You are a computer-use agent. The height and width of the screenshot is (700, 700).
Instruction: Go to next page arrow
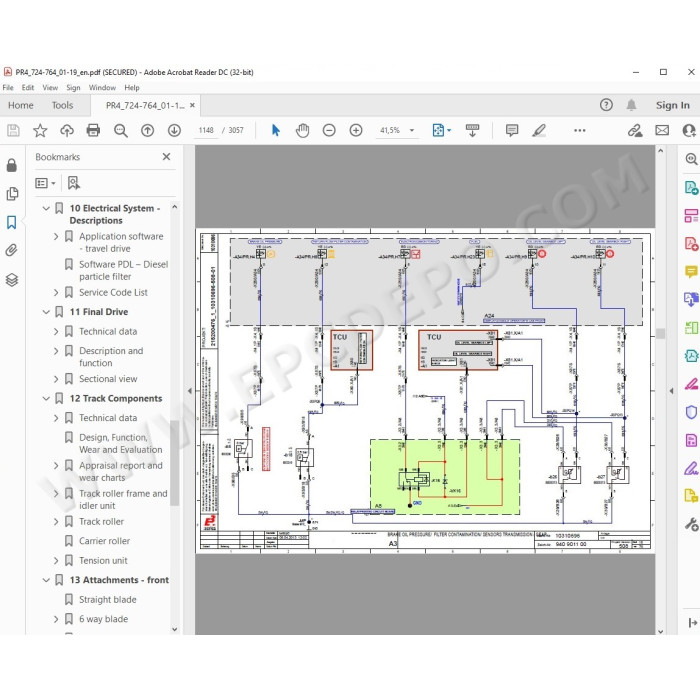174,130
